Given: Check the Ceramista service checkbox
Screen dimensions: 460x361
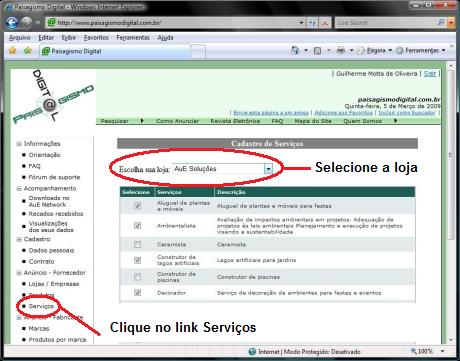Looking at the screenshot, I should [137, 245].
